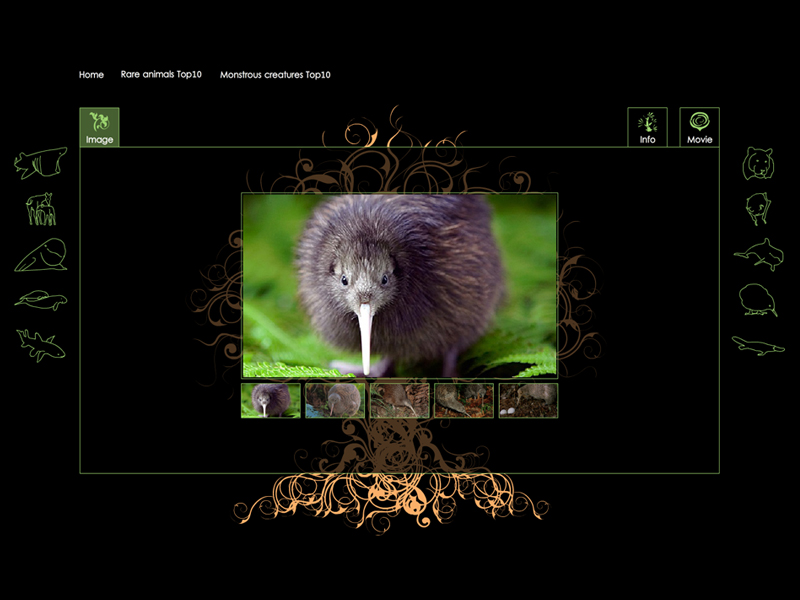Select the large whale head outline icon
800x600 pixels.
[x=41, y=255]
